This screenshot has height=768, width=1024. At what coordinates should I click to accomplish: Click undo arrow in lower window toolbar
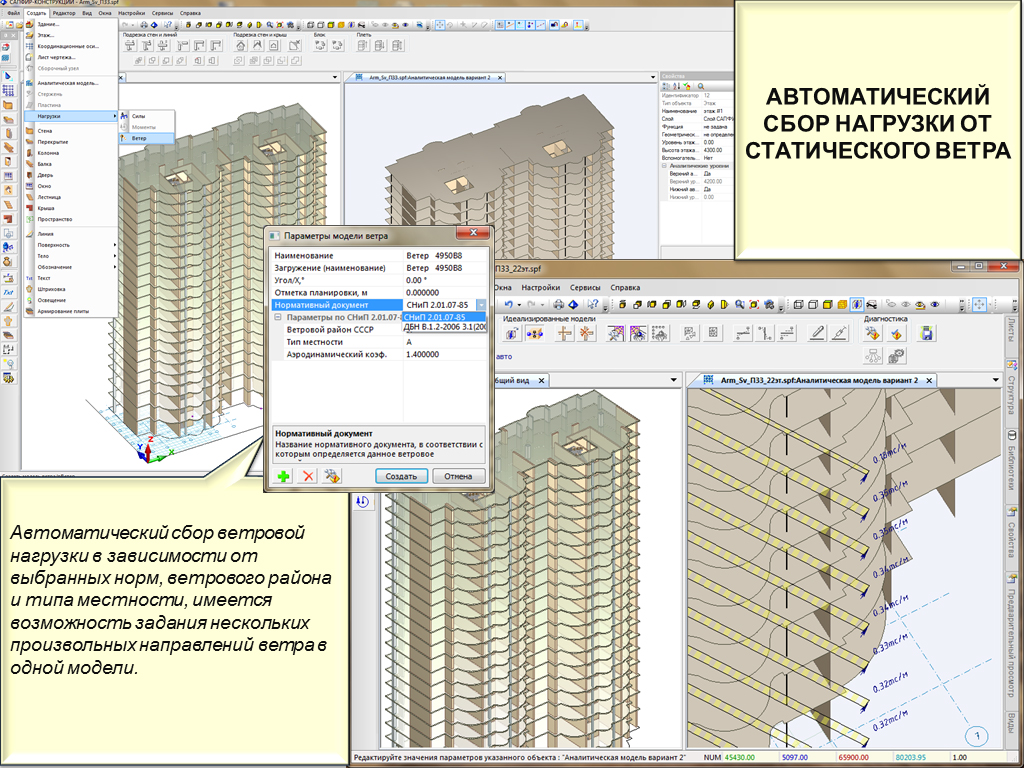pos(511,304)
